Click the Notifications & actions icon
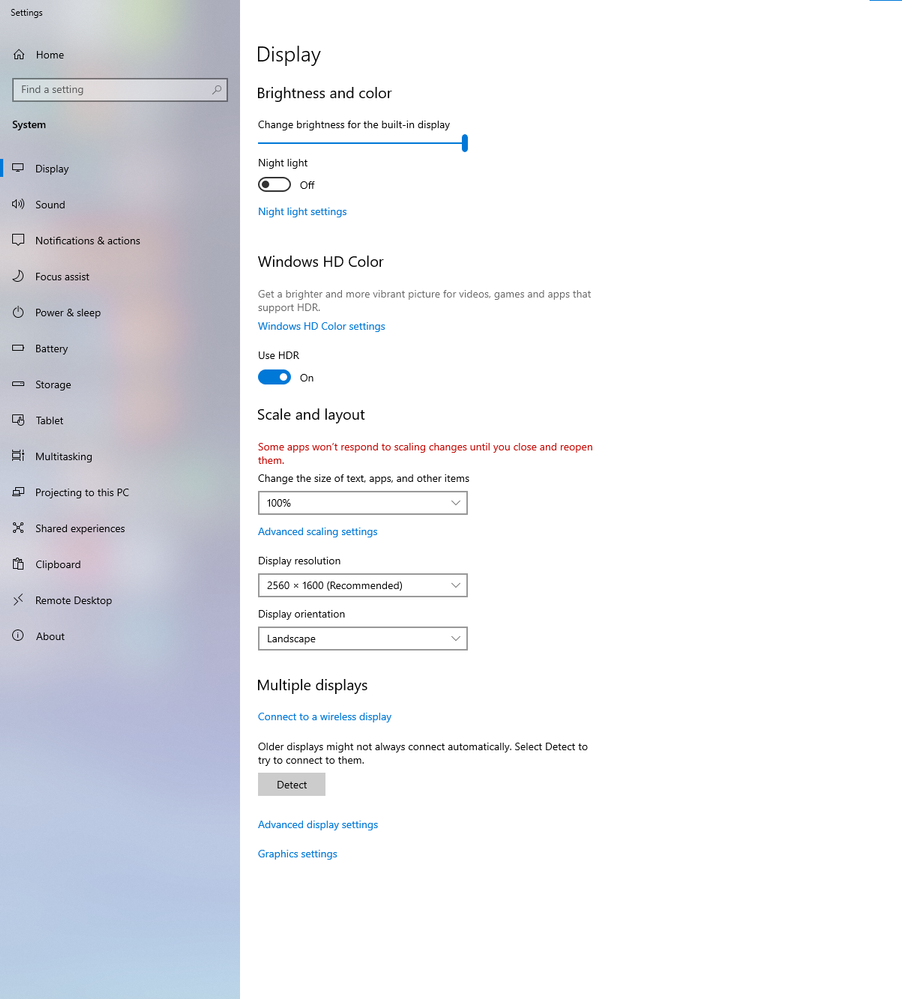902x999 pixels. coord(18,240)
